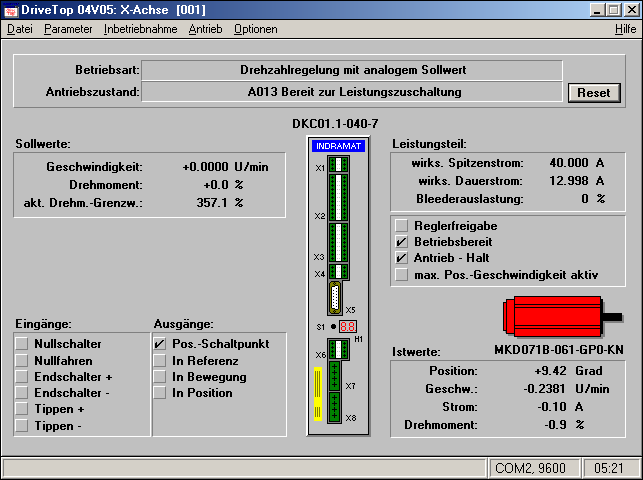Click the COM2, 9600 status bar entry
643x480 pixels.
(x=533, y=468)
